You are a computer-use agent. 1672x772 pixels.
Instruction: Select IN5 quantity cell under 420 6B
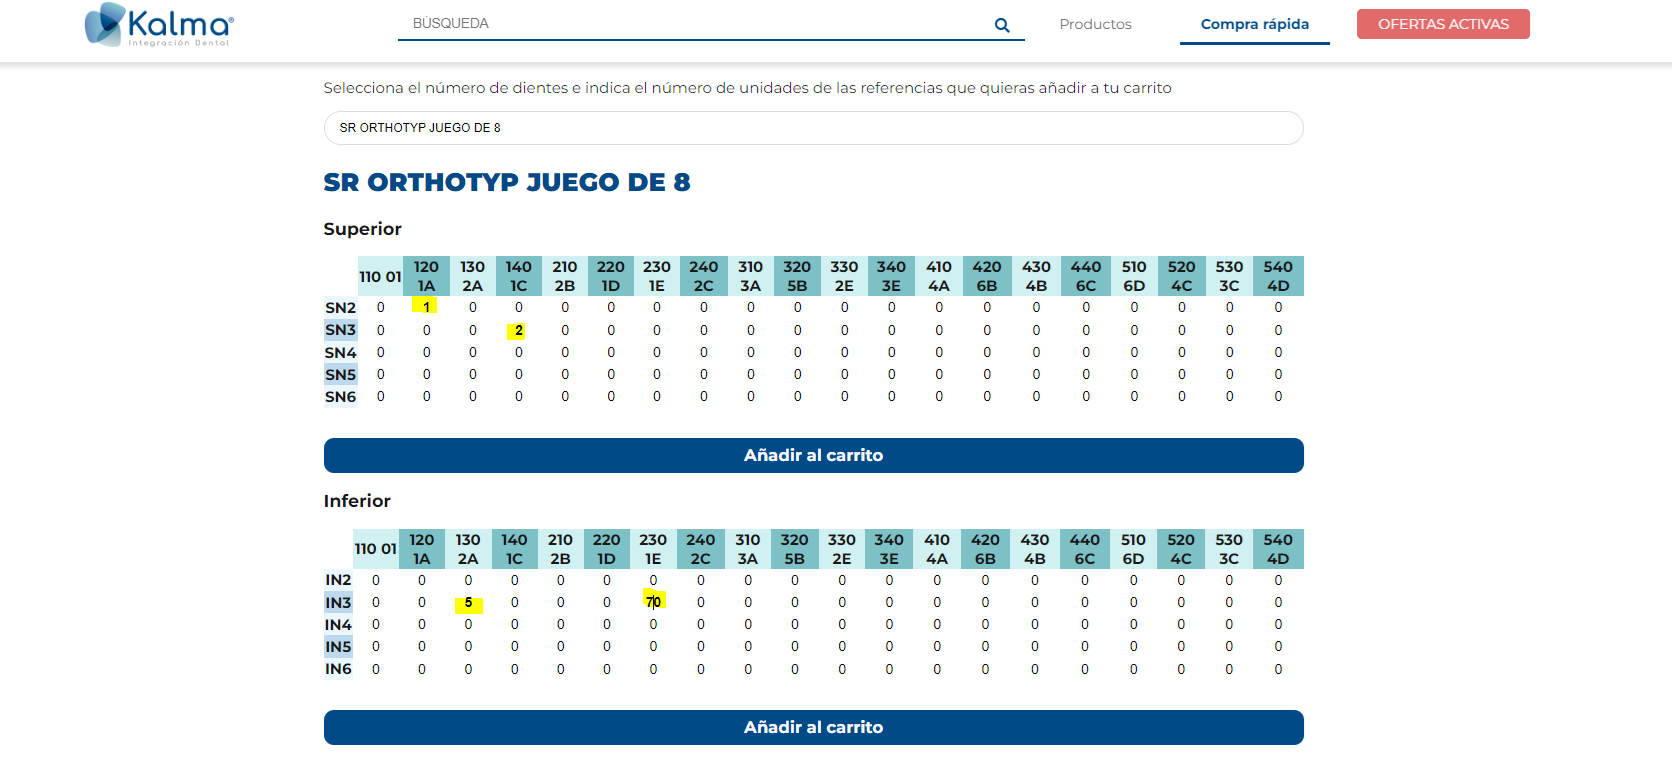coord(985,646)
